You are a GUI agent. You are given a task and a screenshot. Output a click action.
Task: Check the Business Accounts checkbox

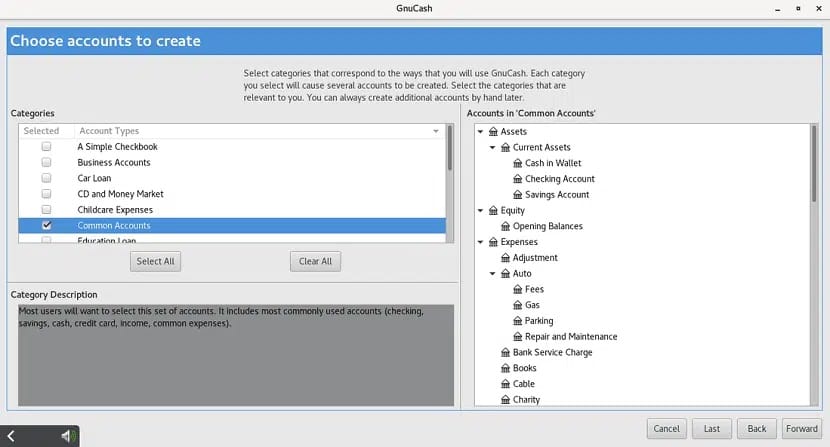(47, 162)
